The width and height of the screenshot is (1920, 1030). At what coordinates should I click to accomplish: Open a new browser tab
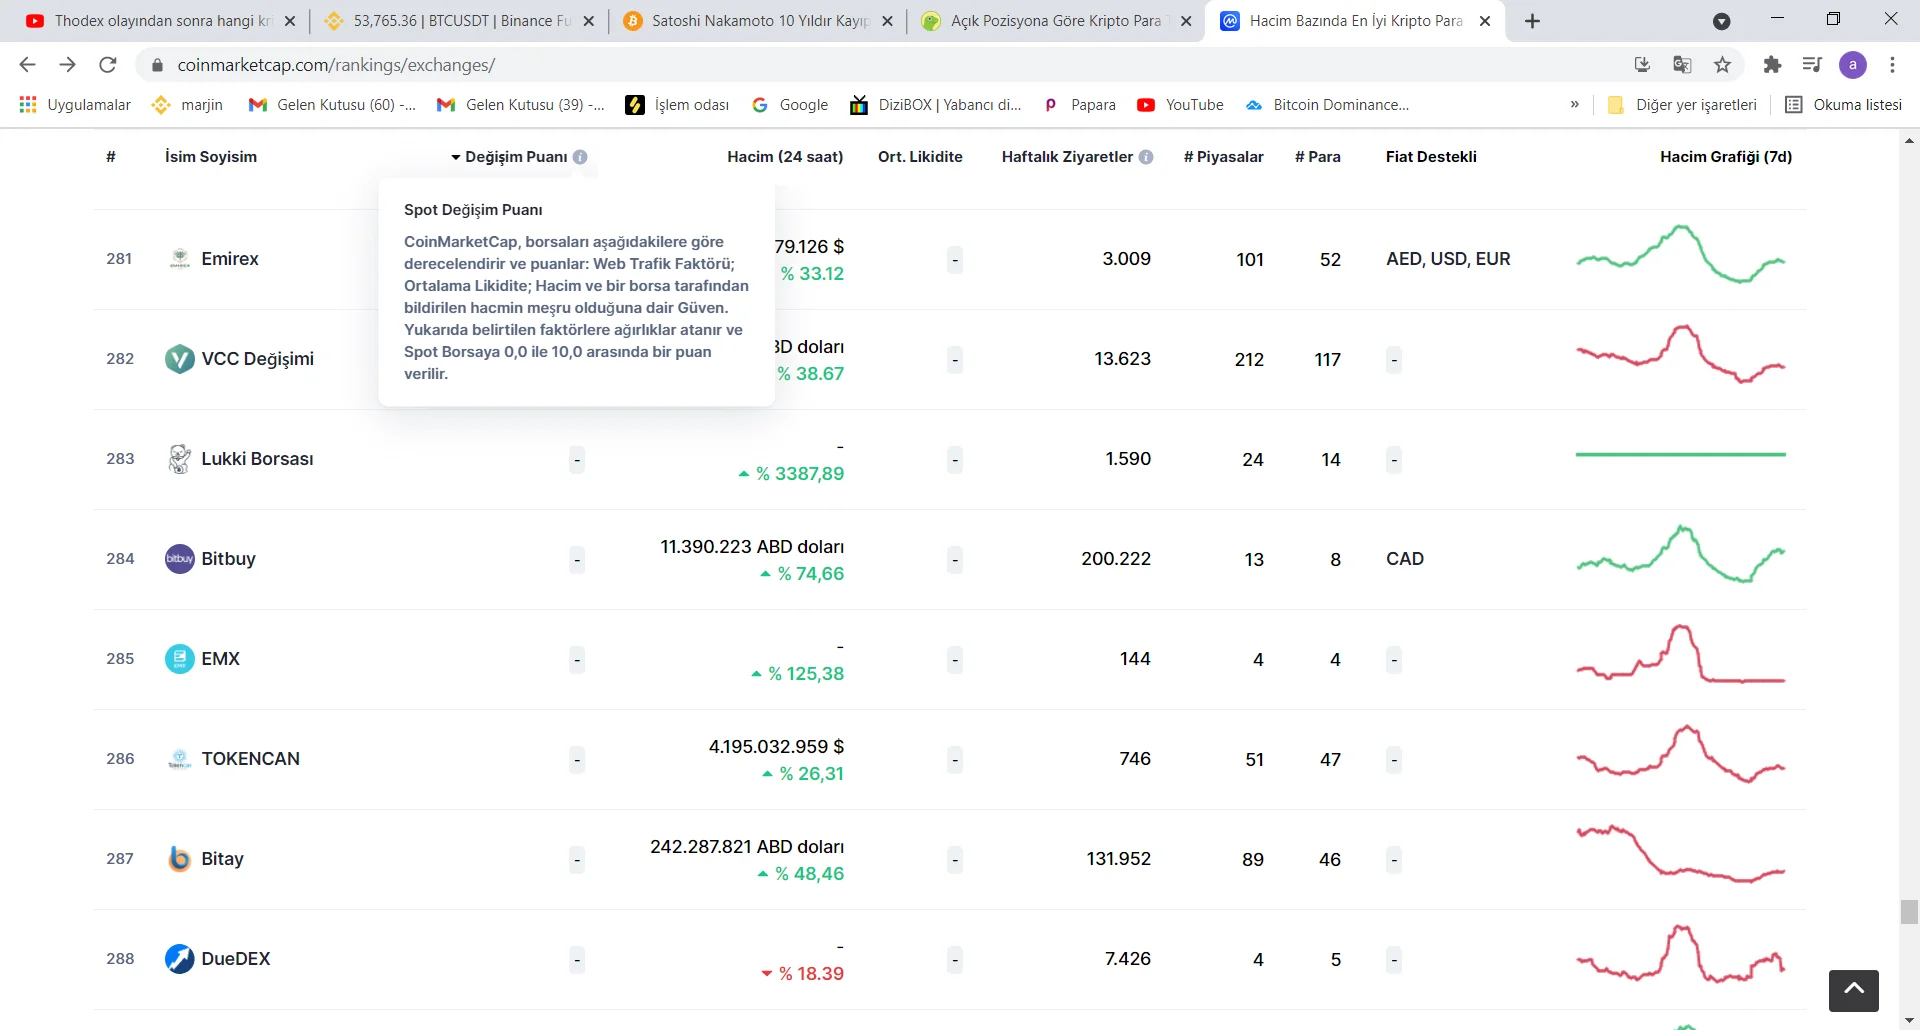1532,21
